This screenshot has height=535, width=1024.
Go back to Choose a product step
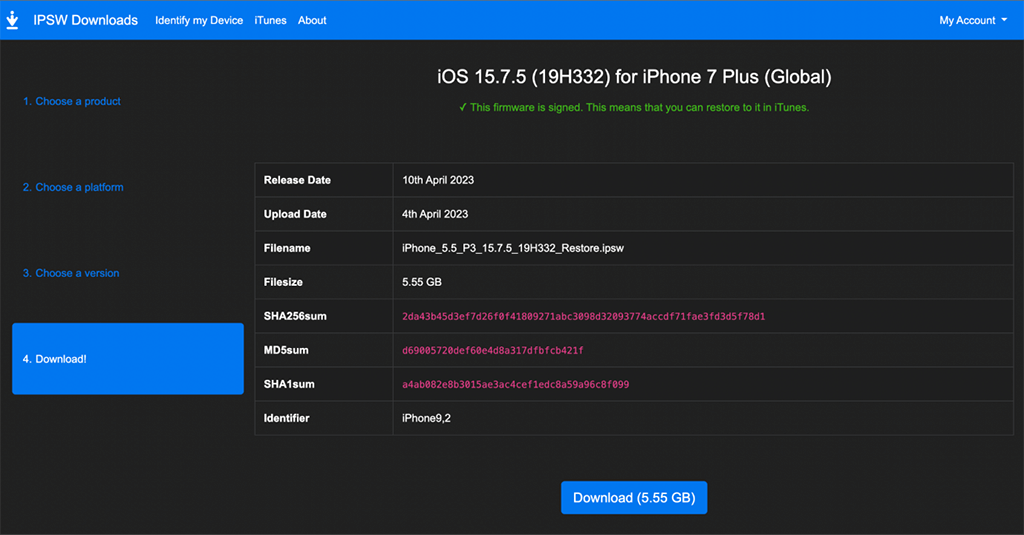[x=72, y=101]
